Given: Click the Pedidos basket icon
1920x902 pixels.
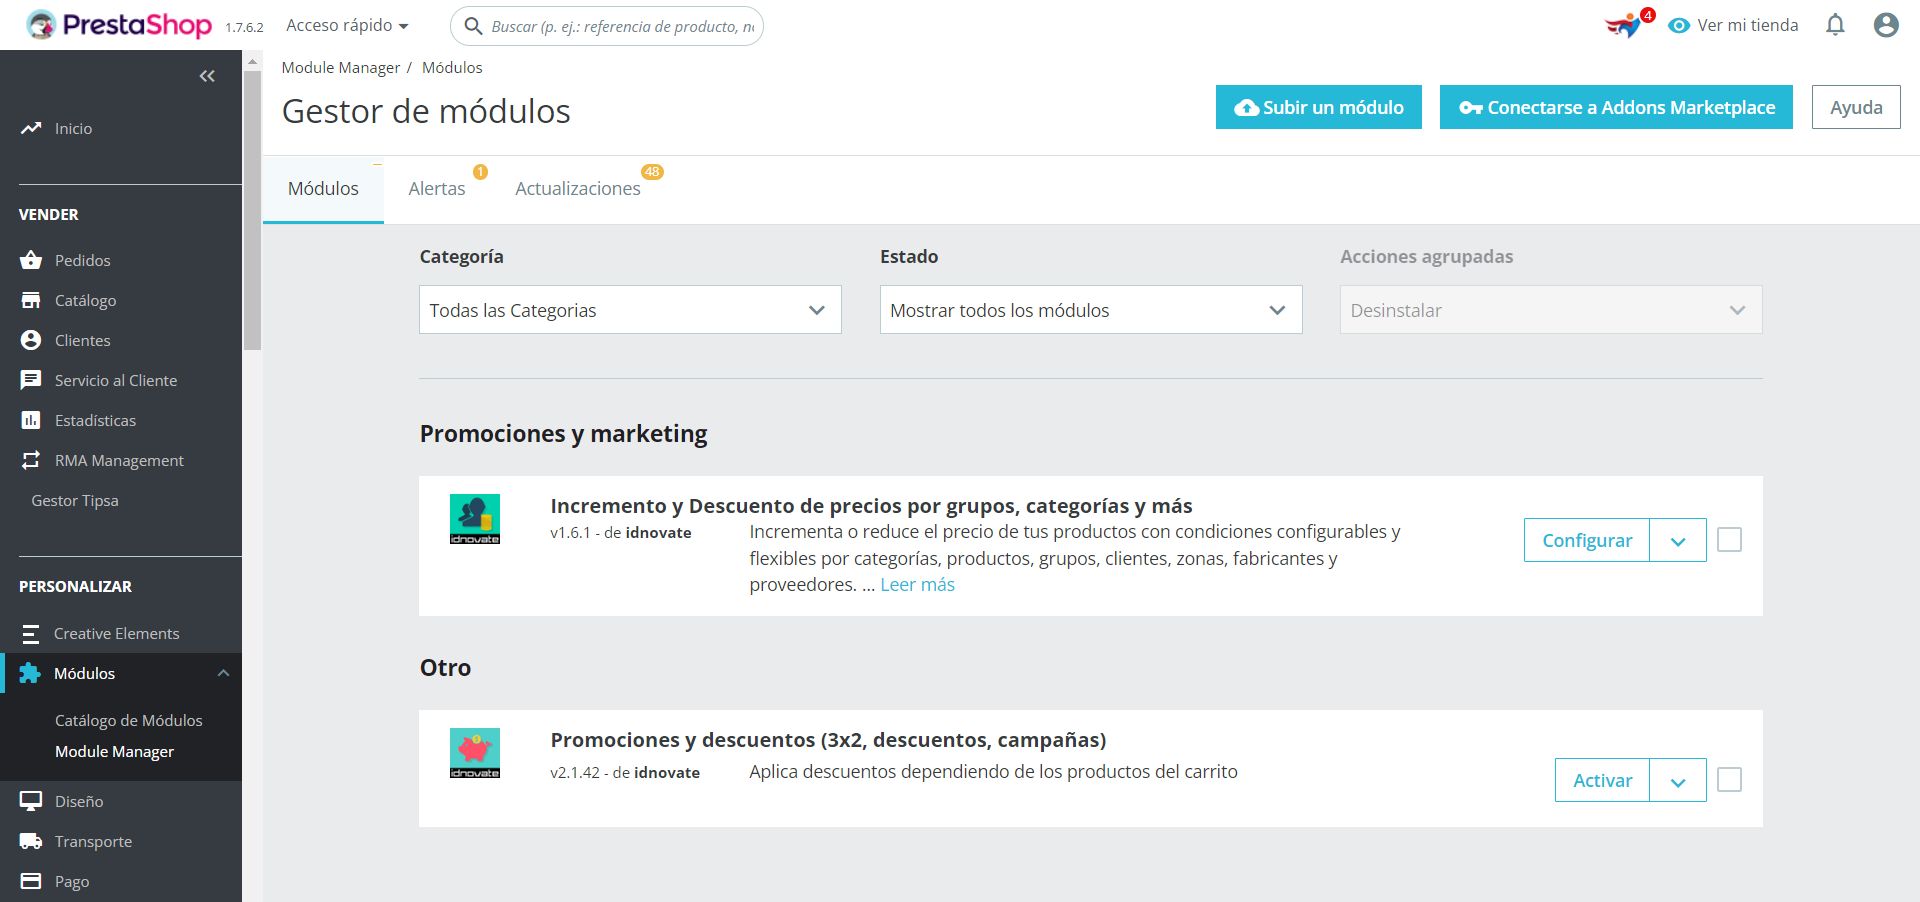Looking at the screenshot, I should [31, 260].
